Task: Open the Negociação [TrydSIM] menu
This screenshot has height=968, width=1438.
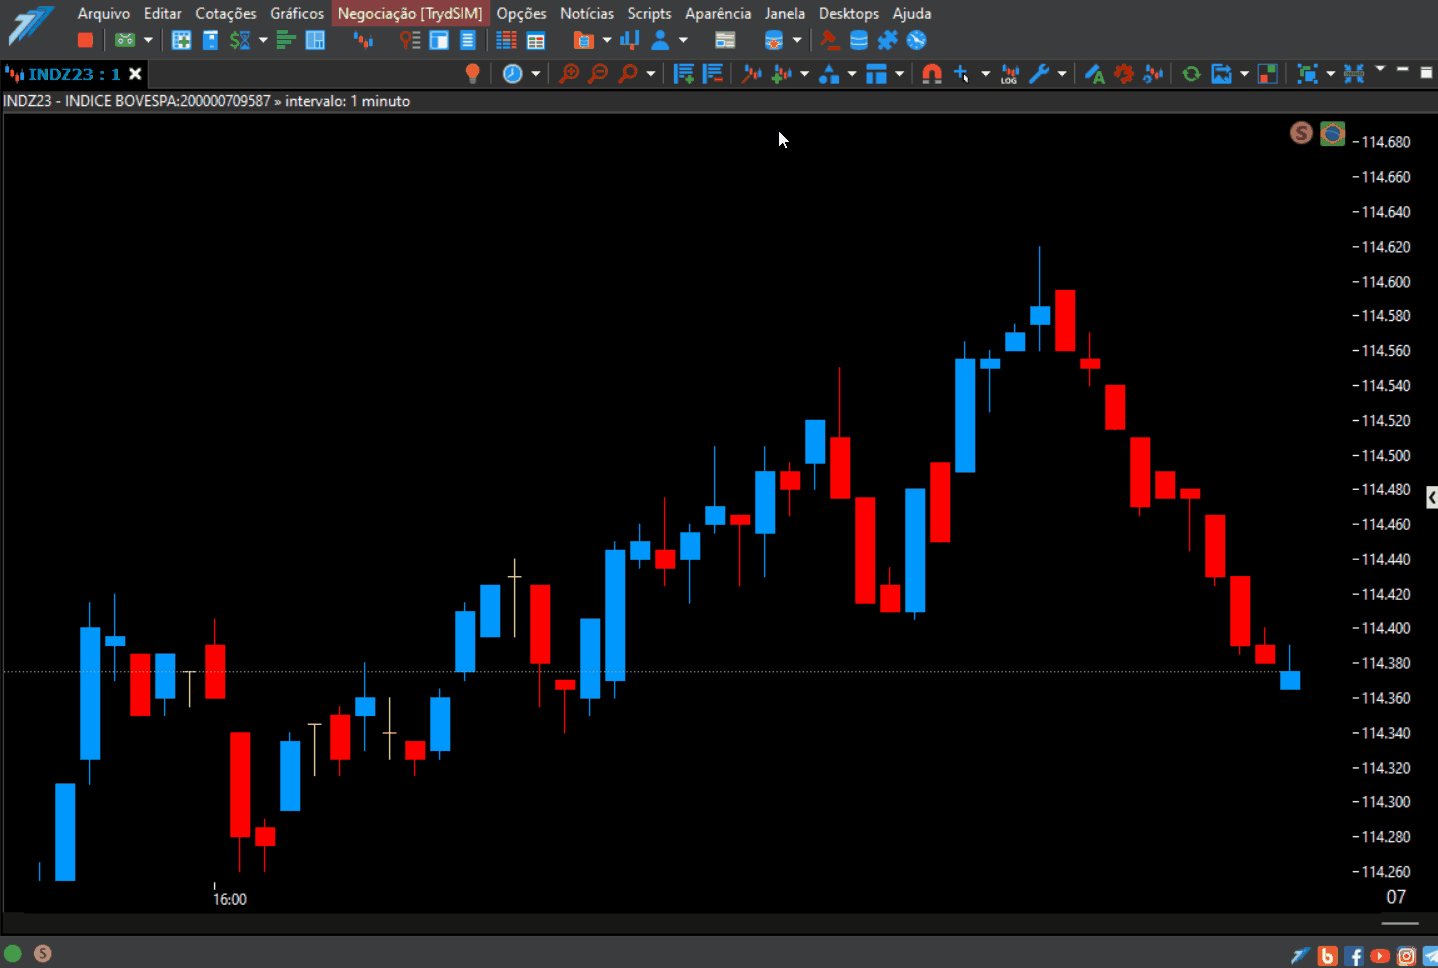Action: pyautogui.click(x=410, y=13)
